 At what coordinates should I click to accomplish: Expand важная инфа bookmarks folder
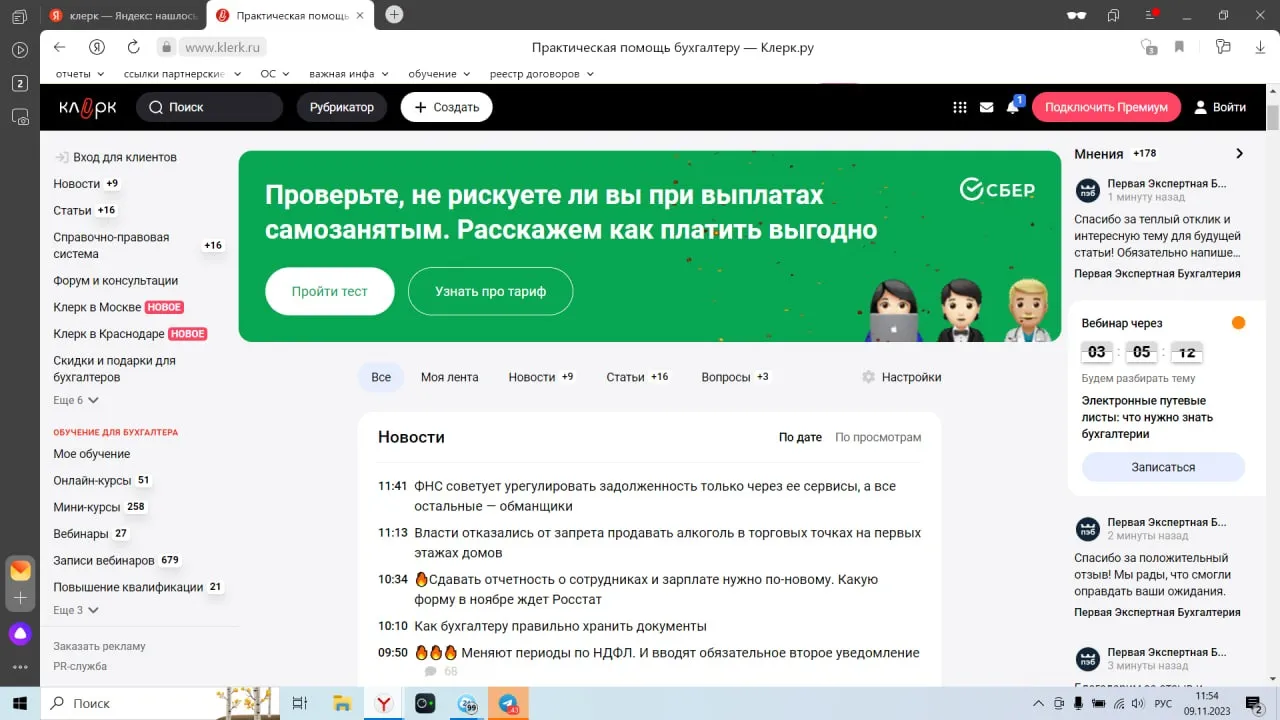349,74
